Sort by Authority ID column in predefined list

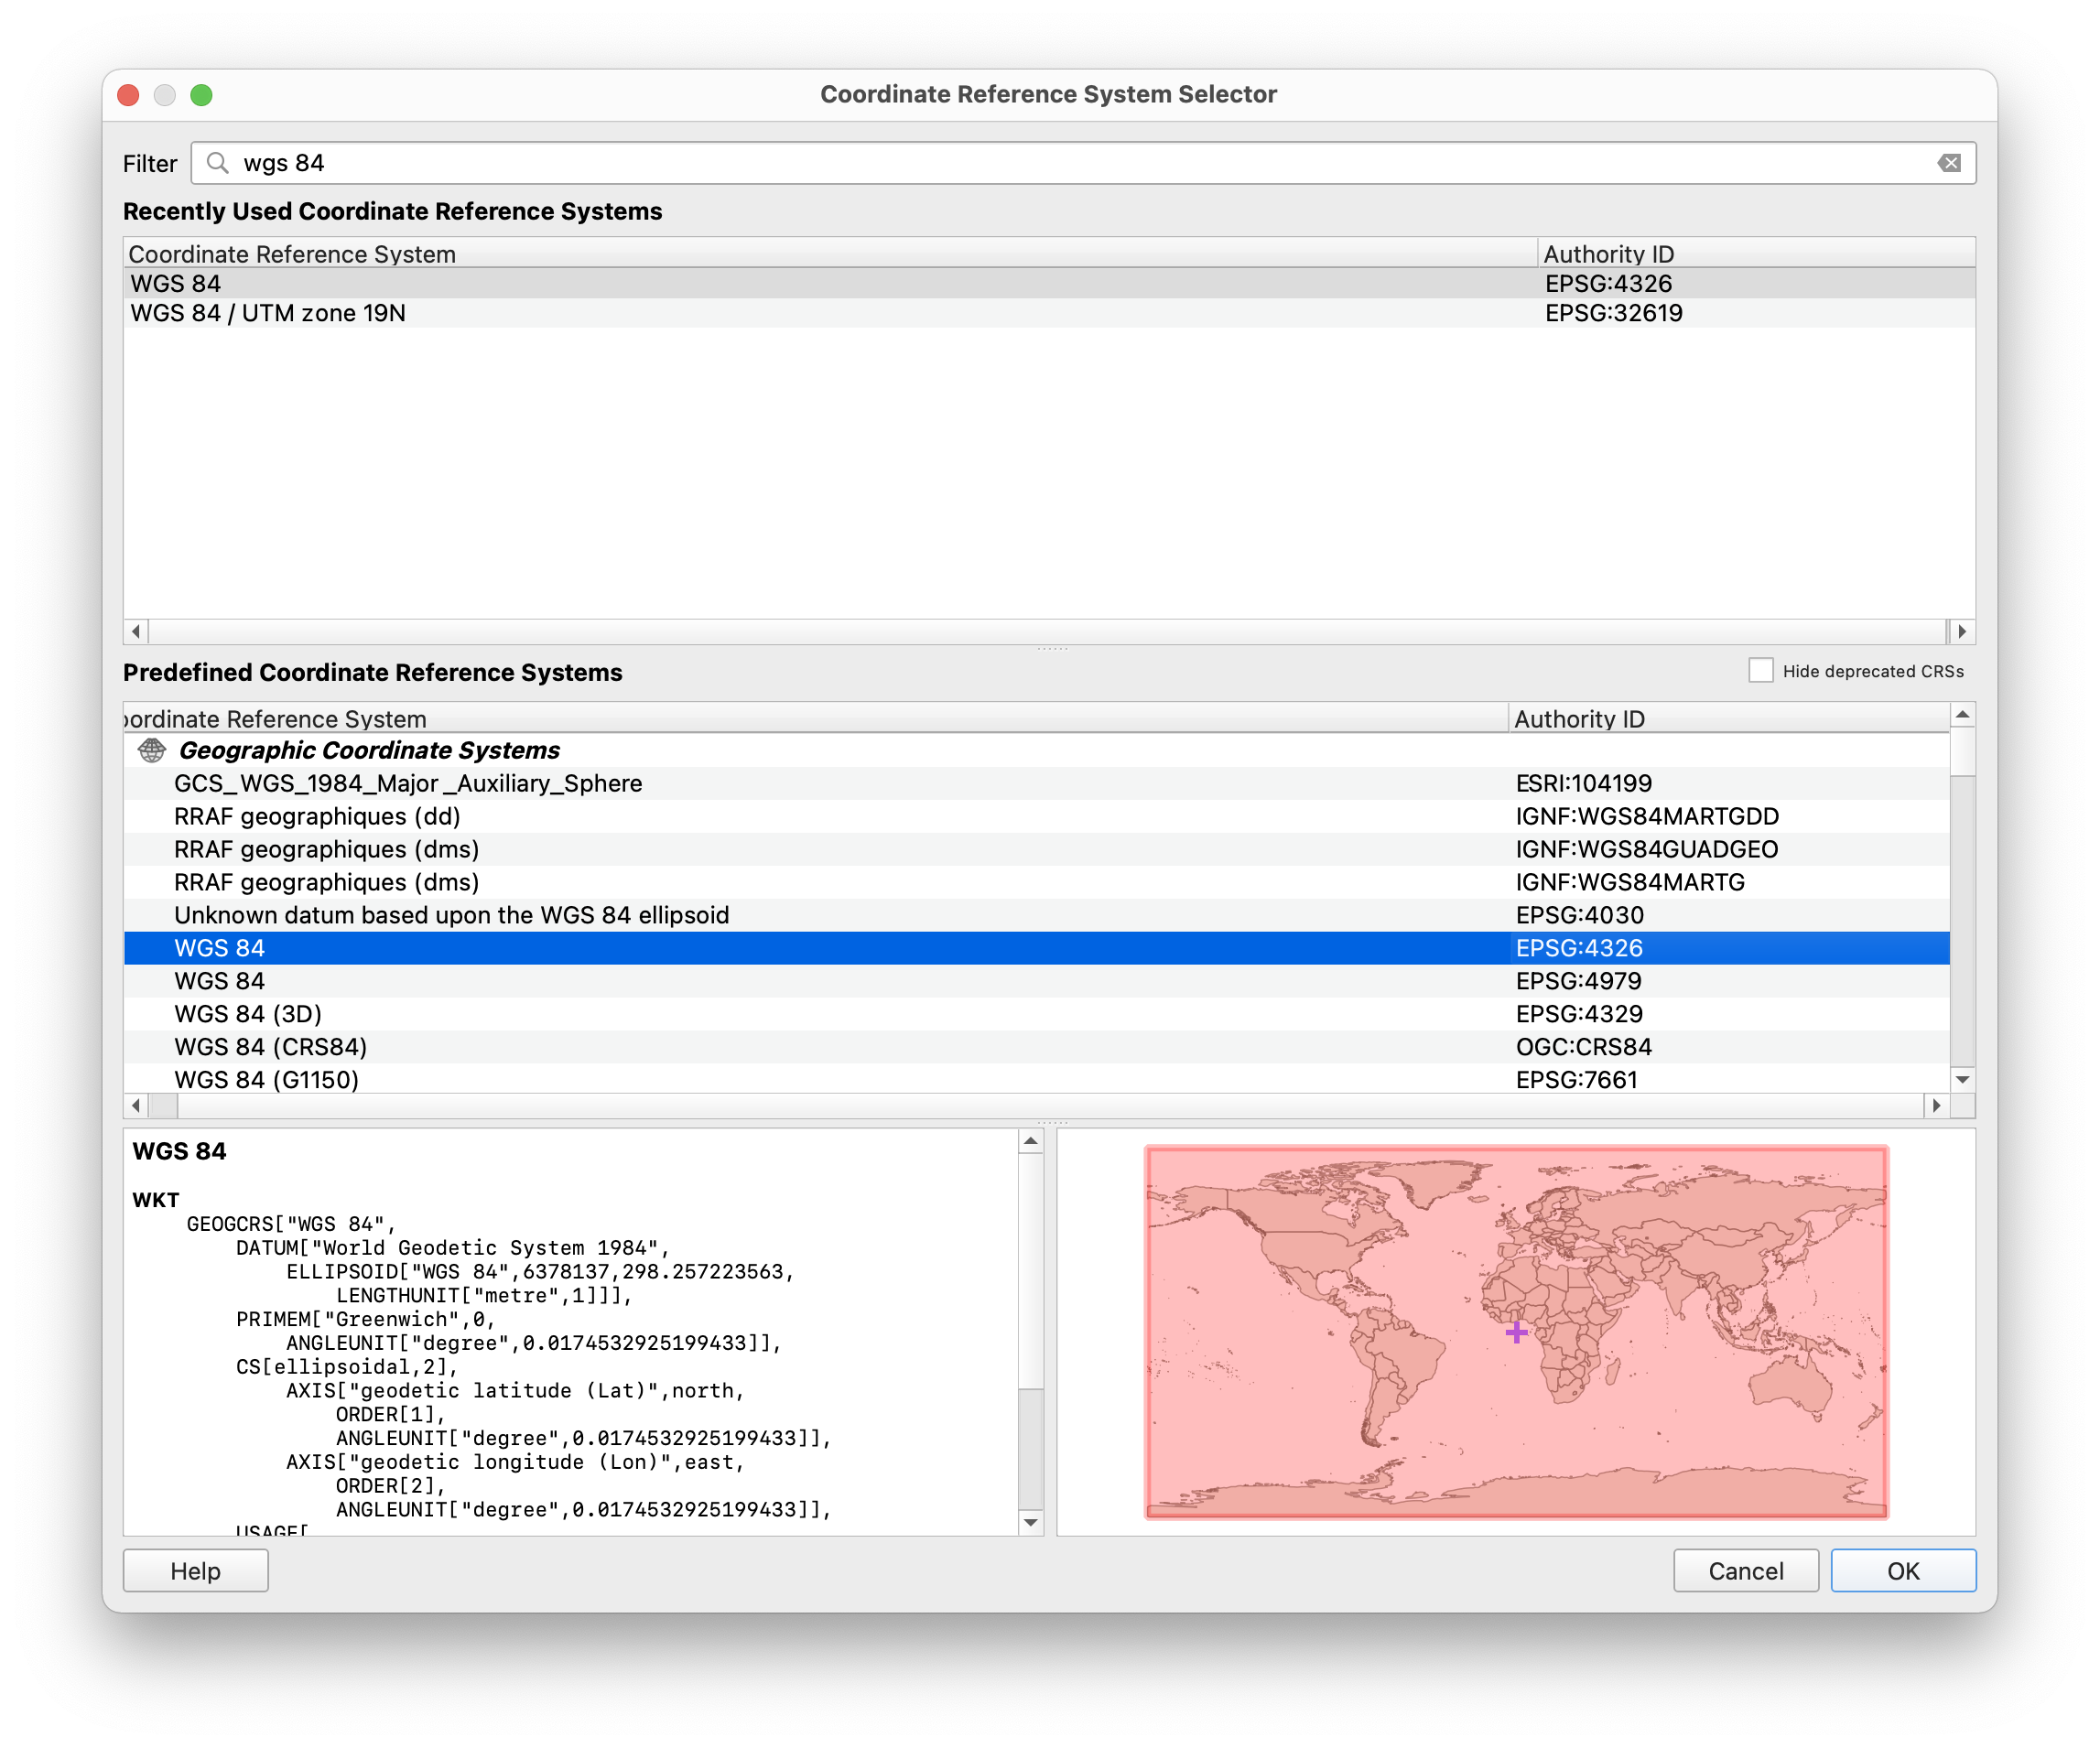click(x=1579, y=719)
